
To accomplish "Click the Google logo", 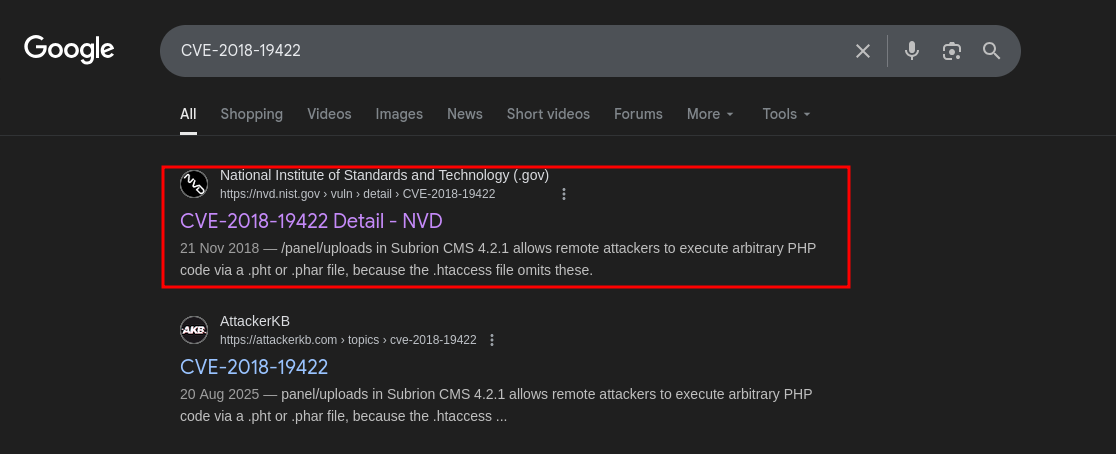I will [69, 49].
